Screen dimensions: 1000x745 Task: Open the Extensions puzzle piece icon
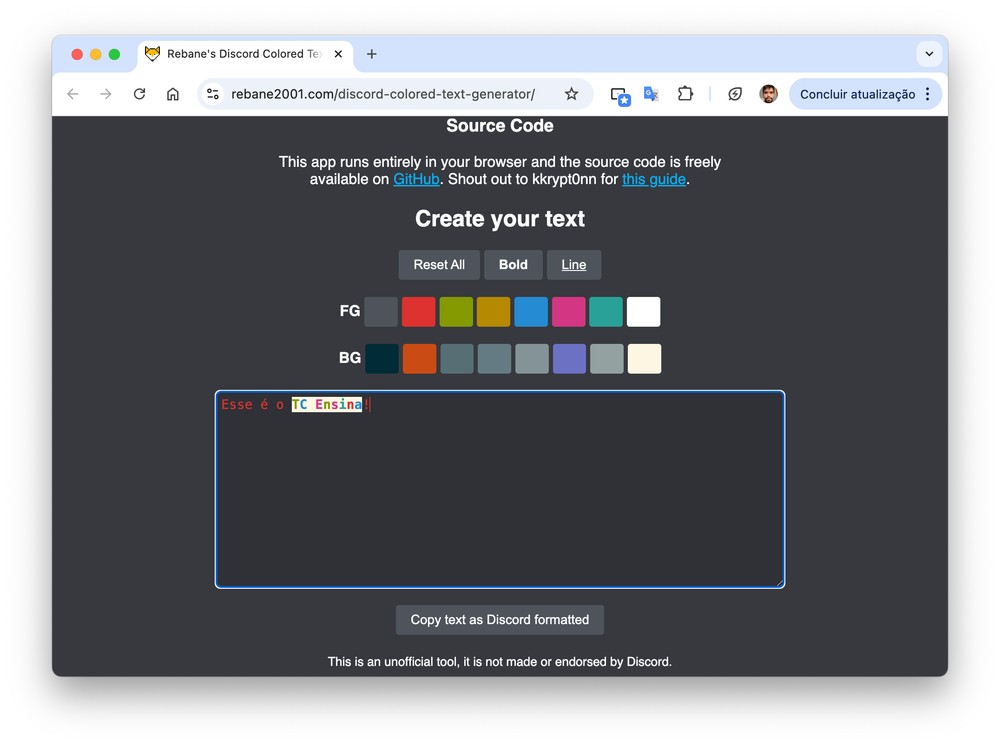pos(685,94)
